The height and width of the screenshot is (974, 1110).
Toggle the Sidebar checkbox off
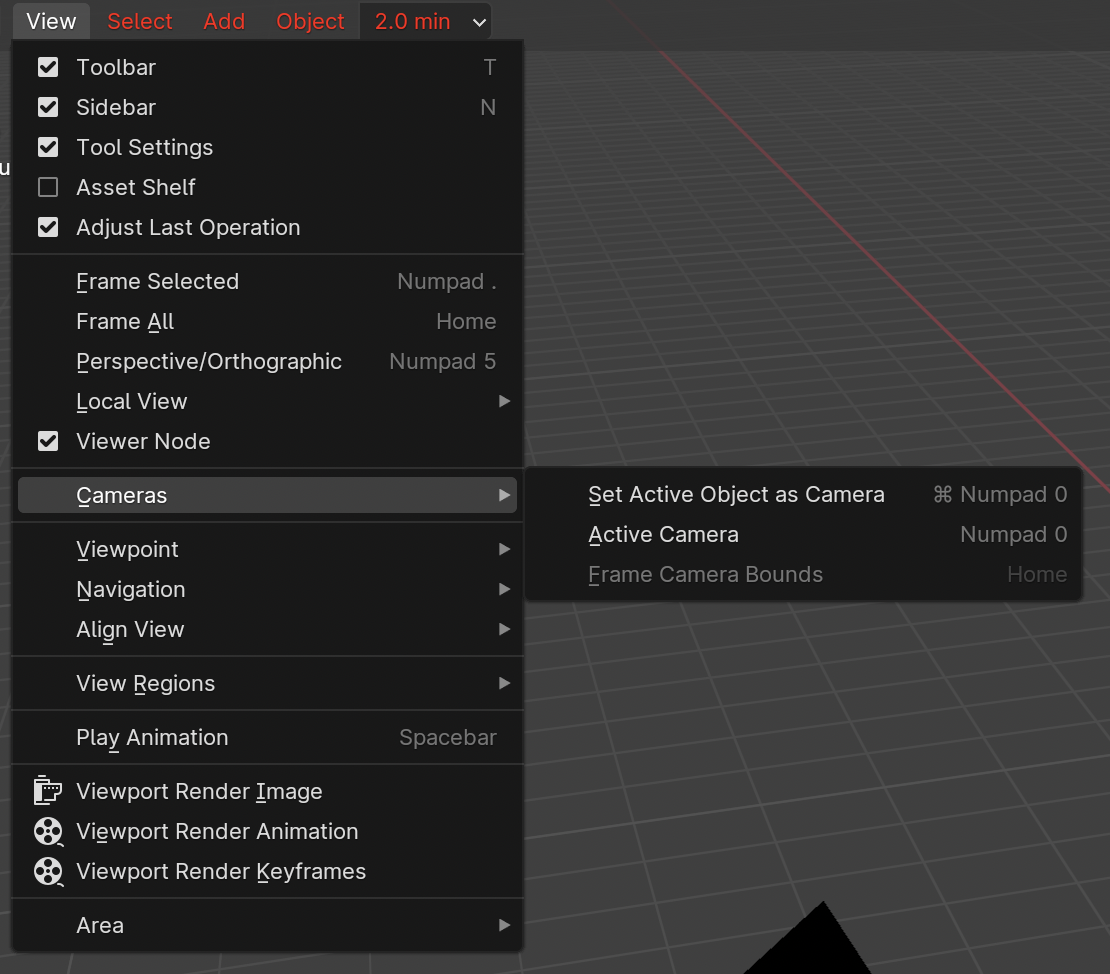coord(48,107)
